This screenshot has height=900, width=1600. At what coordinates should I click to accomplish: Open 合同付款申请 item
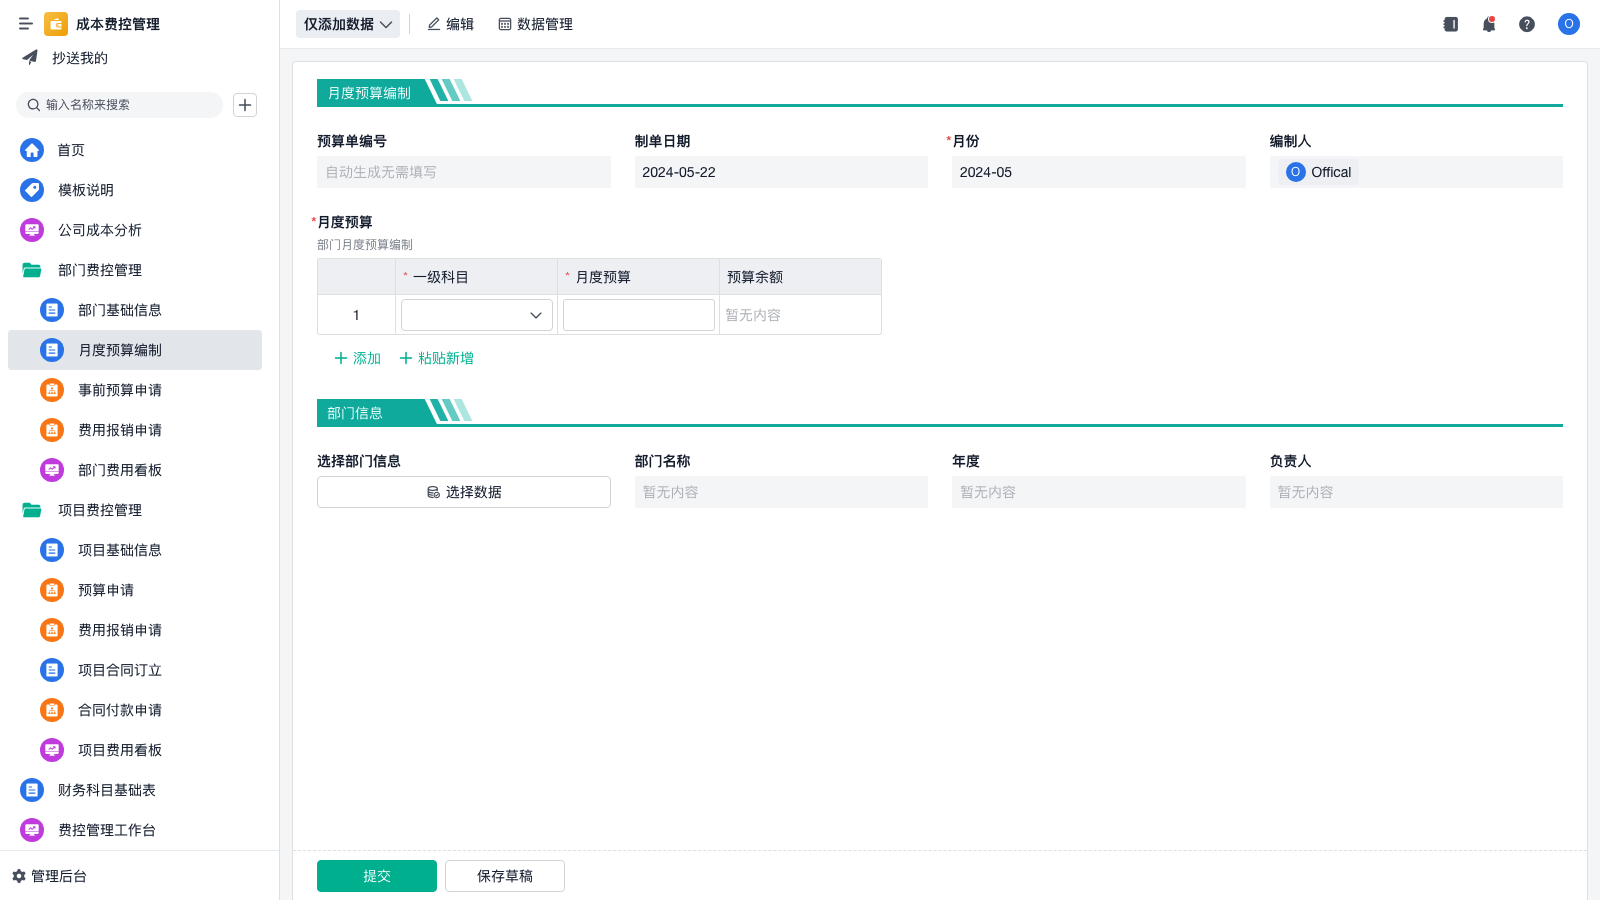click(x=135, y=710)
